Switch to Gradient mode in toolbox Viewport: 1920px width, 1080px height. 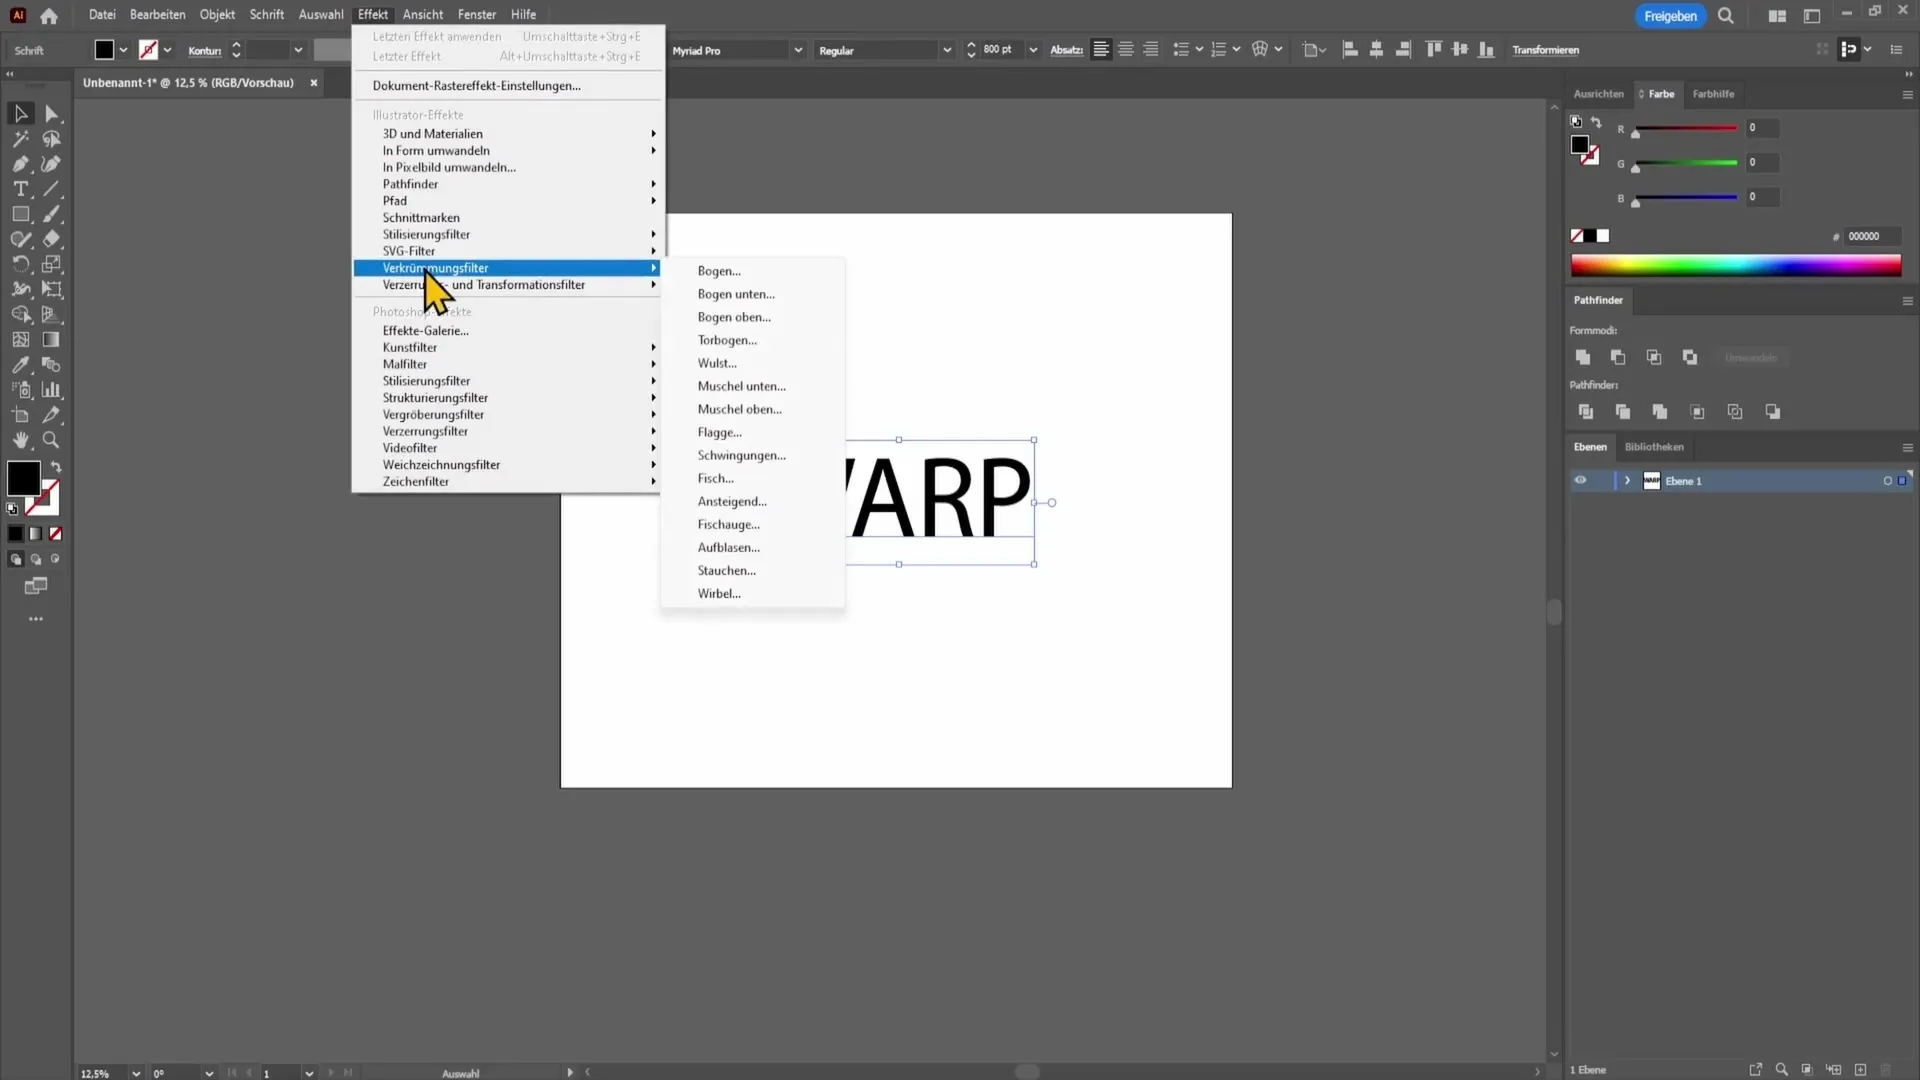(36, 534)
